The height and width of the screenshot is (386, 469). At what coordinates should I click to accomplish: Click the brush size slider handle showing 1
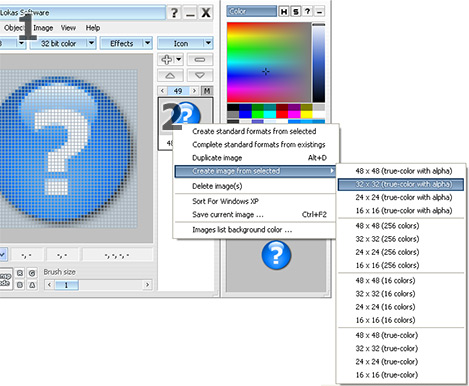66,285
